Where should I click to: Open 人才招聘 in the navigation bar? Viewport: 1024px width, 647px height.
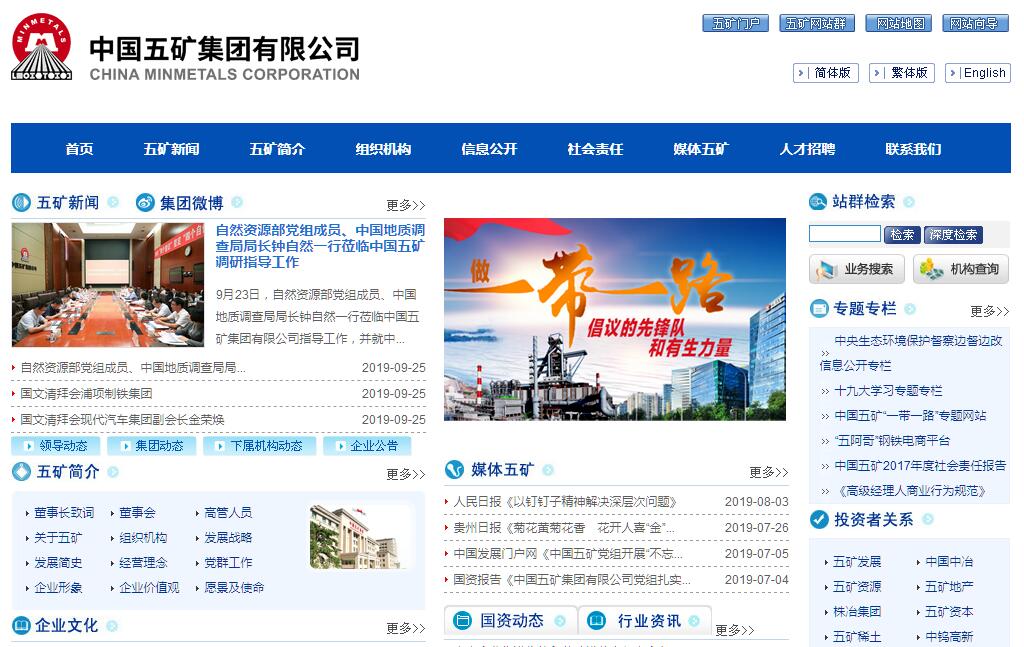[x=807, y=149]
